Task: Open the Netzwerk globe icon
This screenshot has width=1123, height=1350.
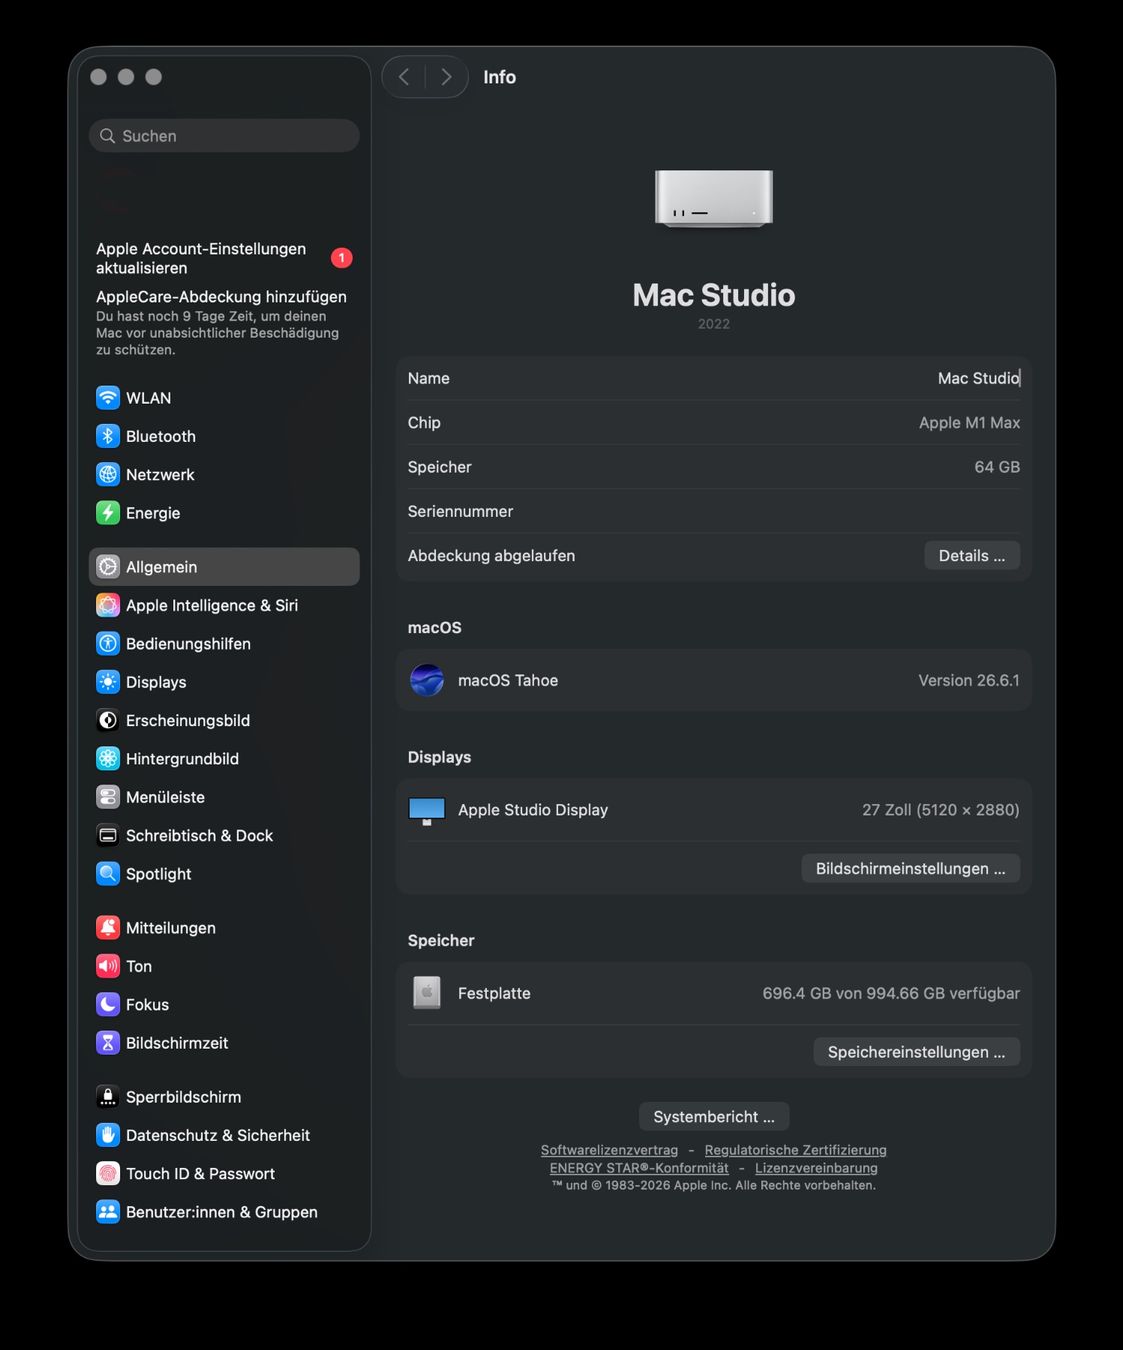Action: [x=108, y=475]
